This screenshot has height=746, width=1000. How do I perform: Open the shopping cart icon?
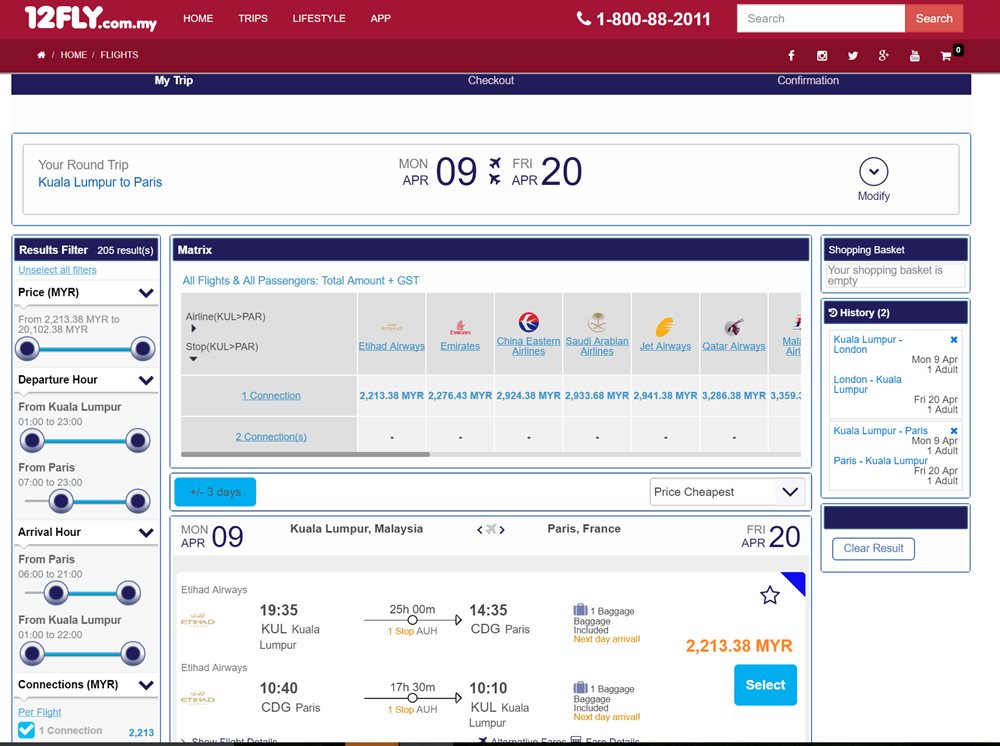click(x=946, y=56)
